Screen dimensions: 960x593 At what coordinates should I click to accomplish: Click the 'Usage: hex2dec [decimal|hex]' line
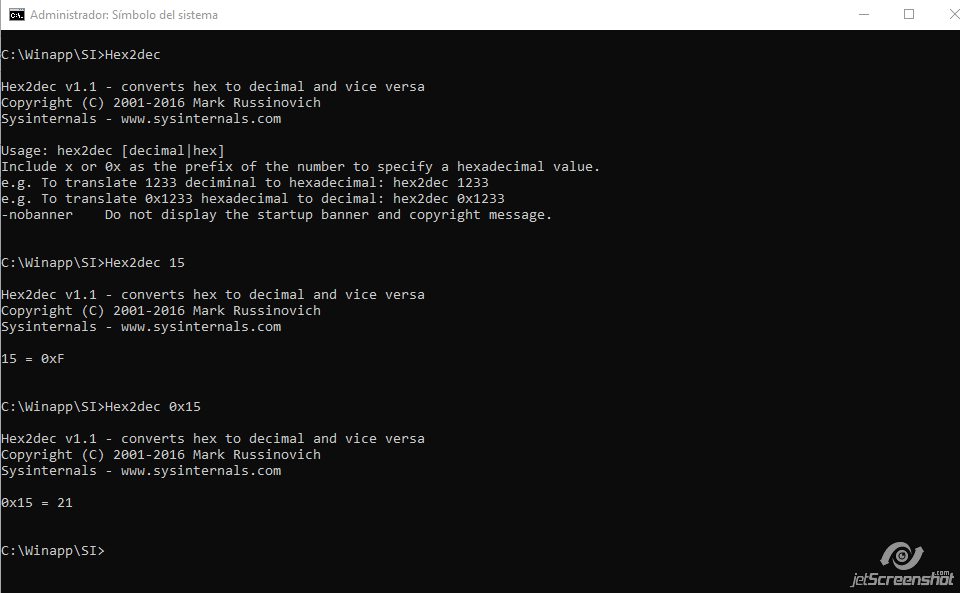(113, 151)
